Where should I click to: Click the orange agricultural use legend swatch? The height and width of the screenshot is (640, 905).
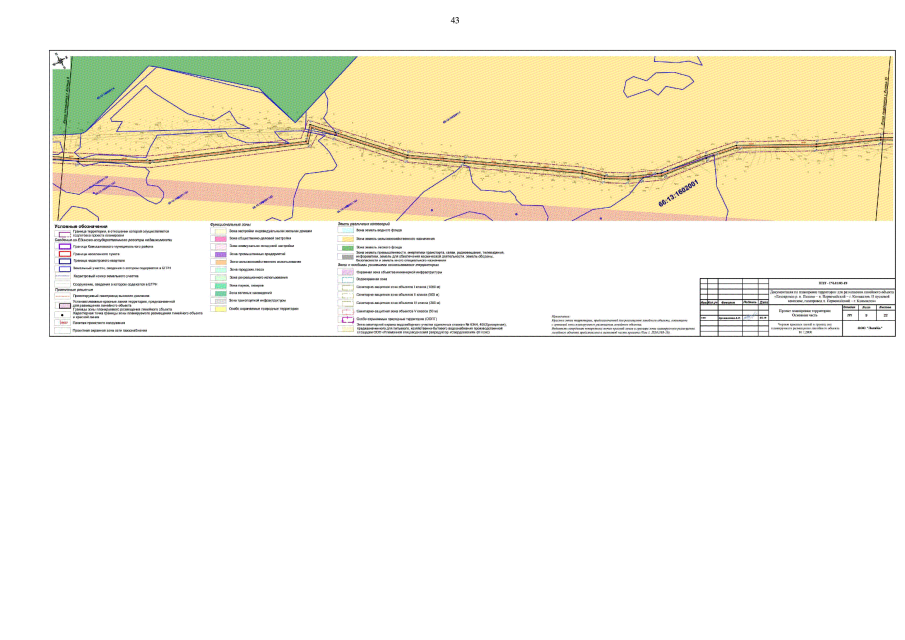pos(219,262)
